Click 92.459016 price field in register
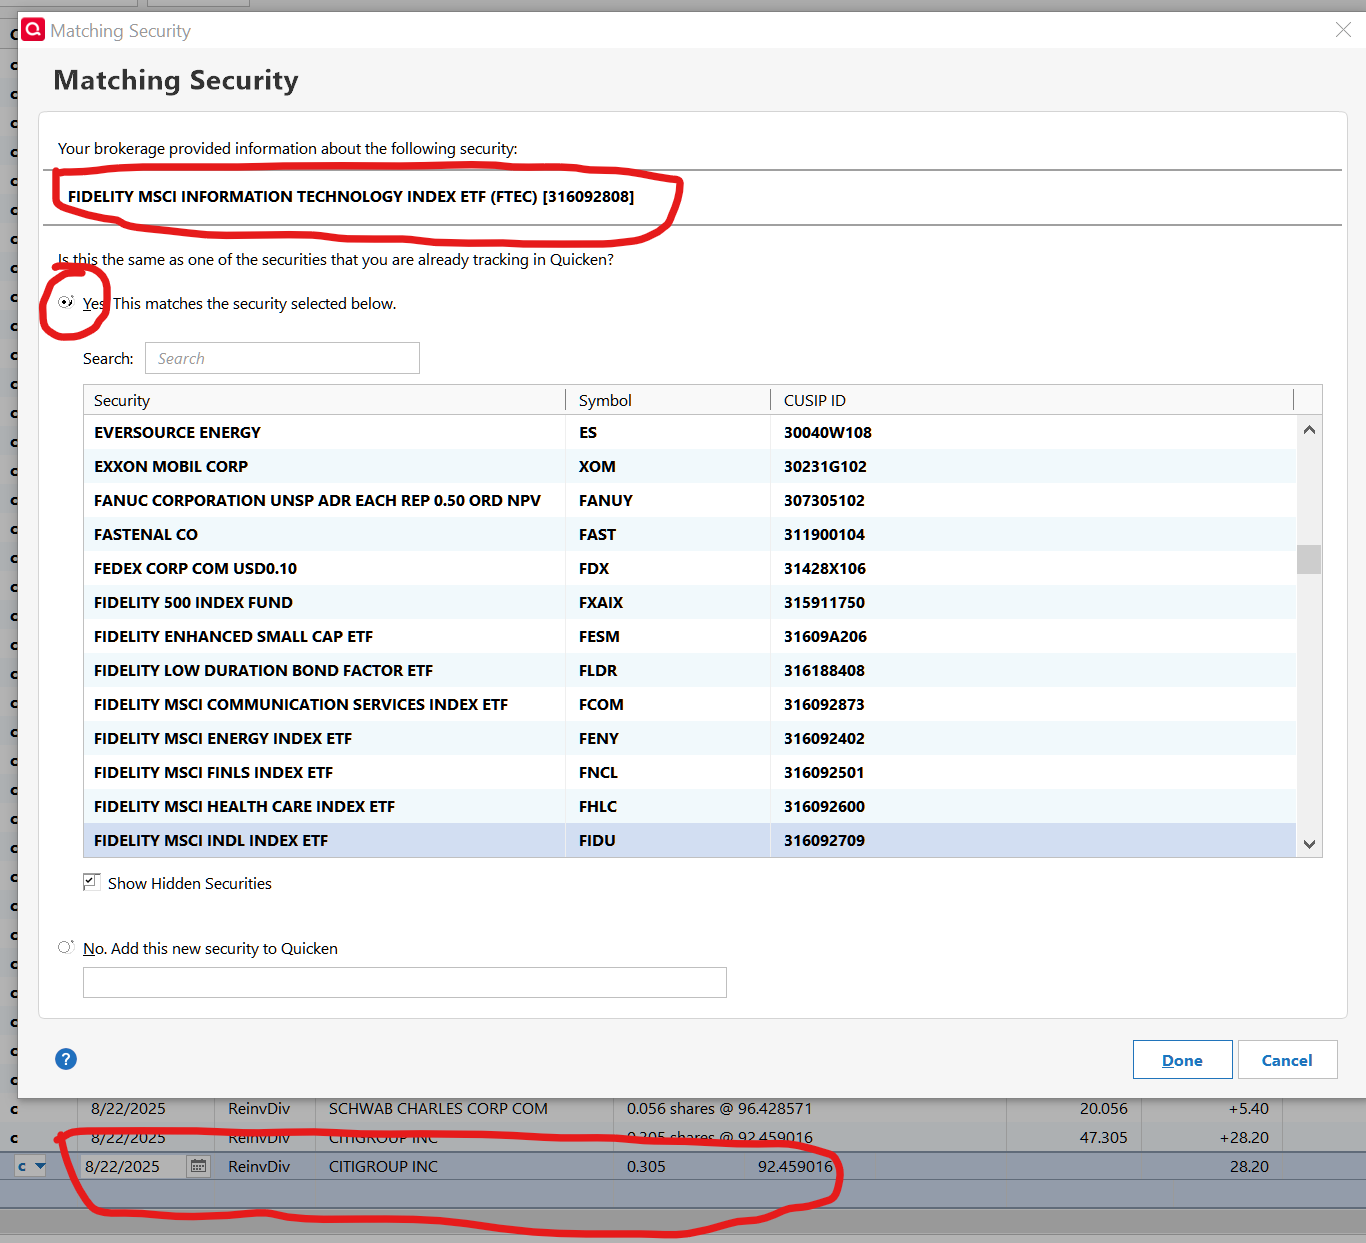Viewport: 1366px width, 1243px height. pos(795,1166)
